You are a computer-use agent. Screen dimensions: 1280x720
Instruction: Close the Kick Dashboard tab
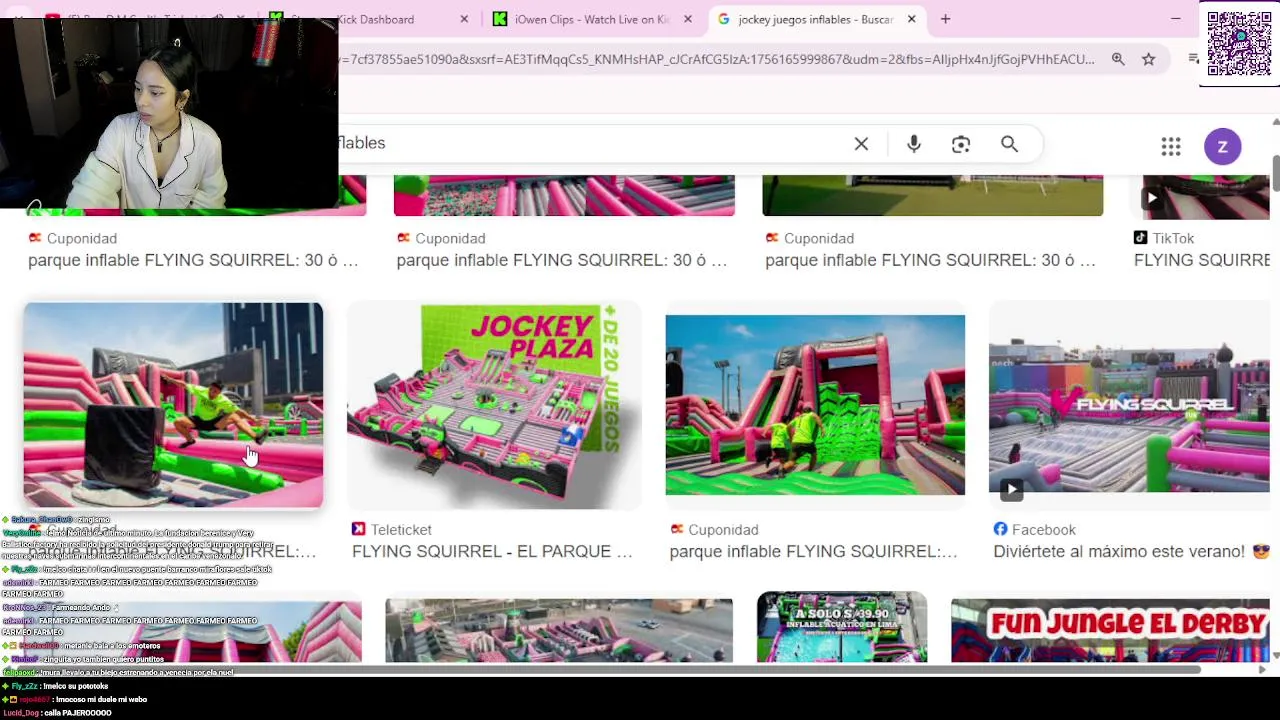pyautogui.click(x=464, y=19)
